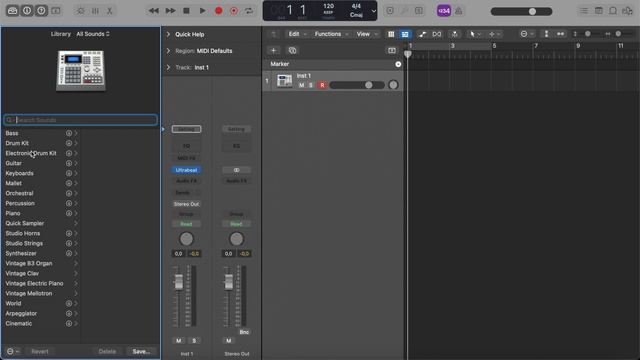
Task: Open the Media Browsers icon
Action: pos(627,11)
